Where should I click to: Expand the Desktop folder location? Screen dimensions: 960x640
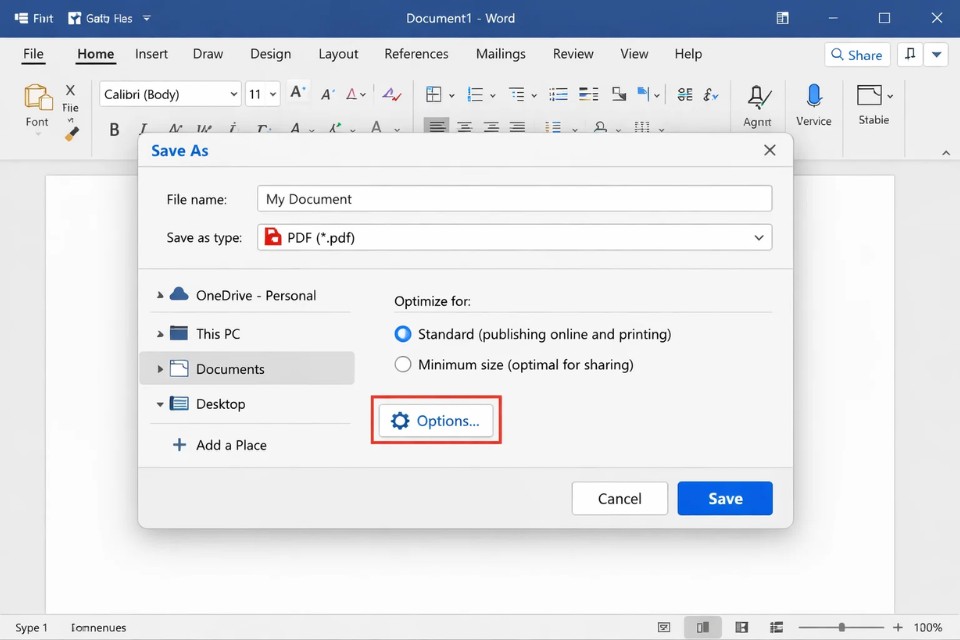(160, 404)
